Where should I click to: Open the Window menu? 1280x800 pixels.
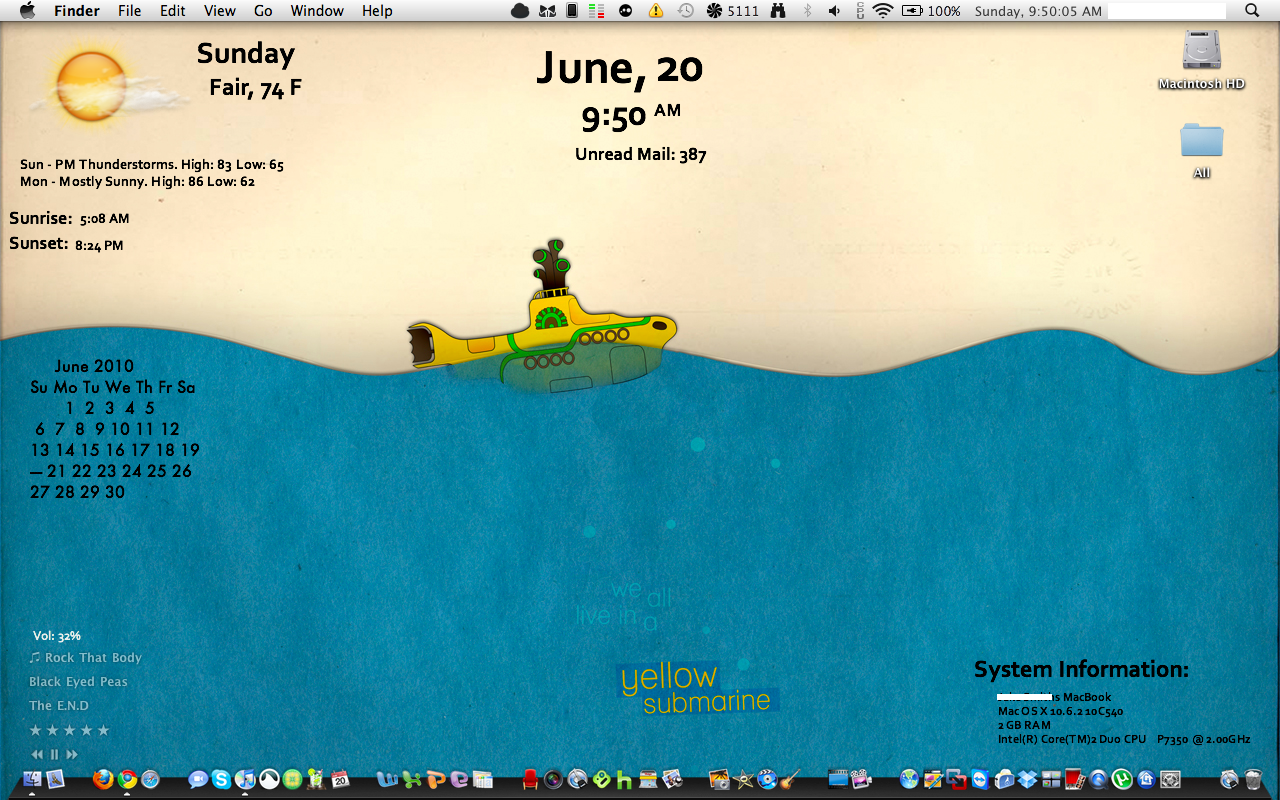click(317, 11)
